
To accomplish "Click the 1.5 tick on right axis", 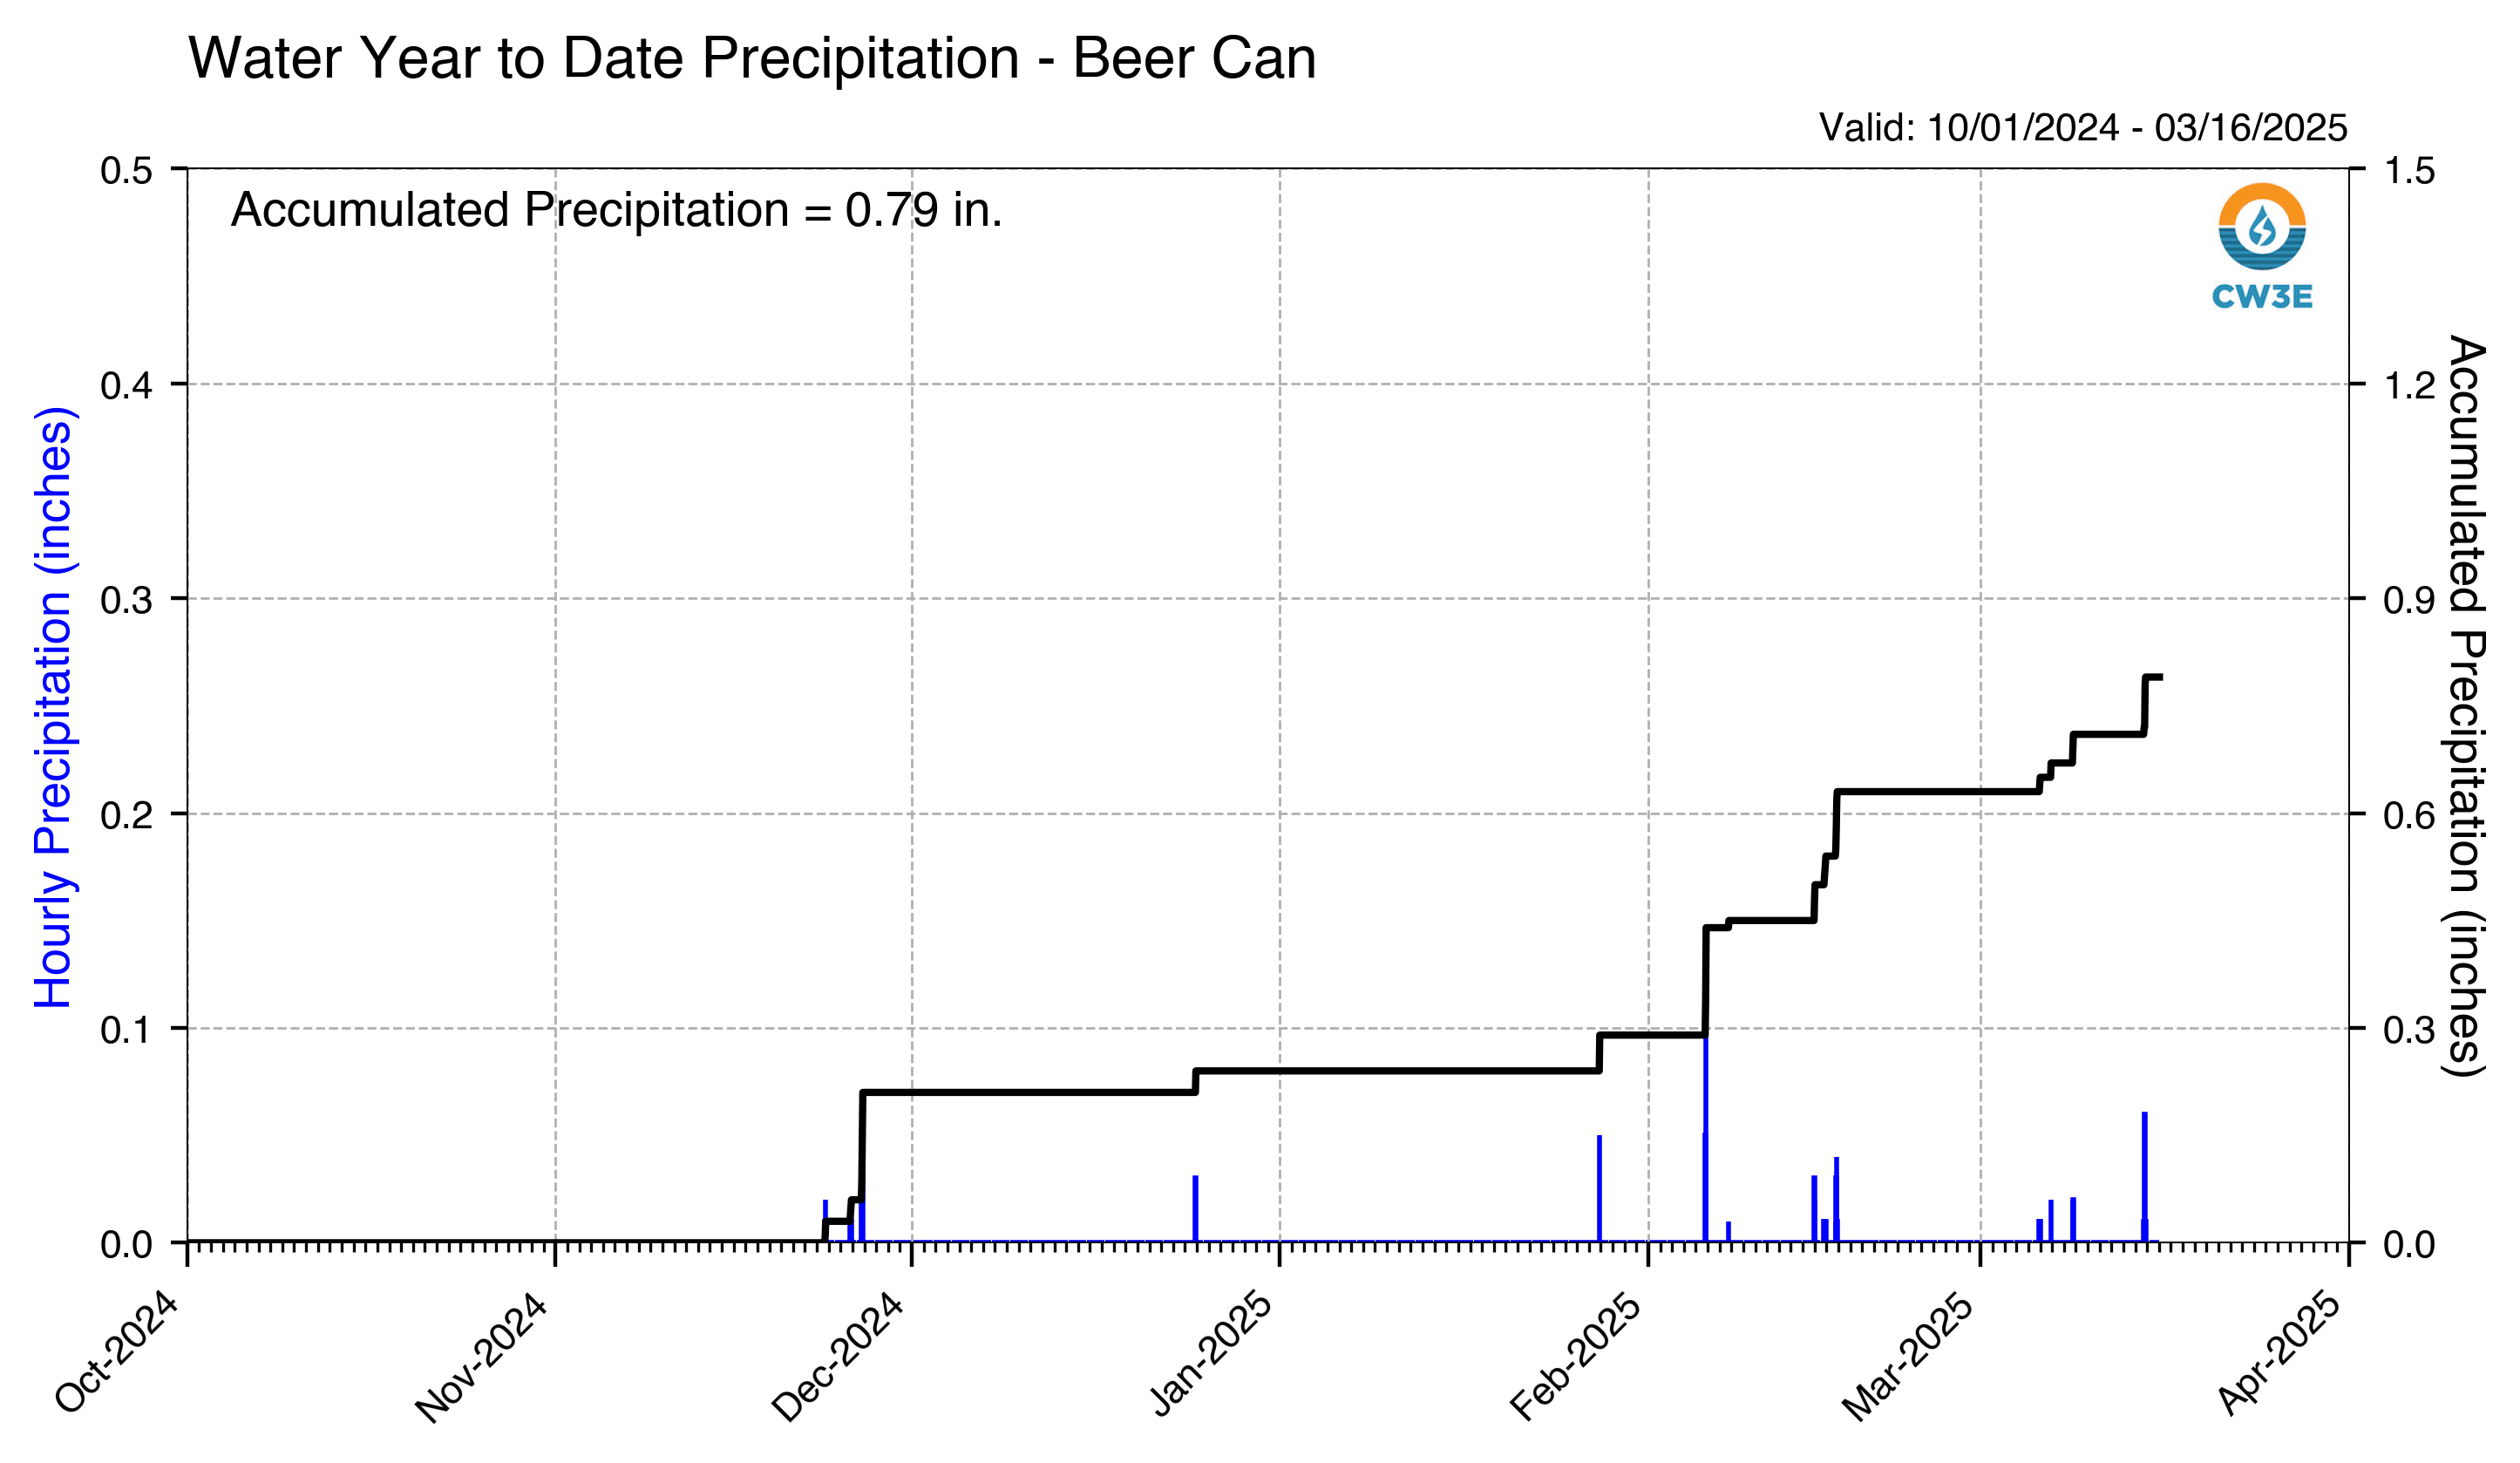I will (2410, 170).
